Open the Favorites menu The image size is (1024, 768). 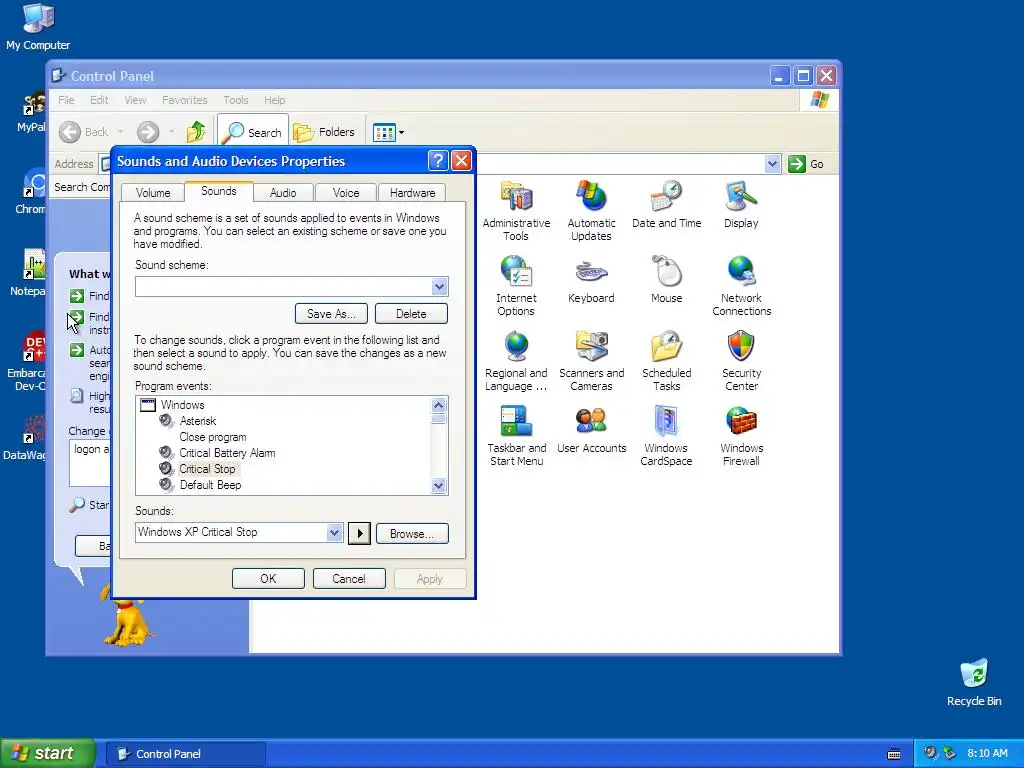tap(185, 100)
